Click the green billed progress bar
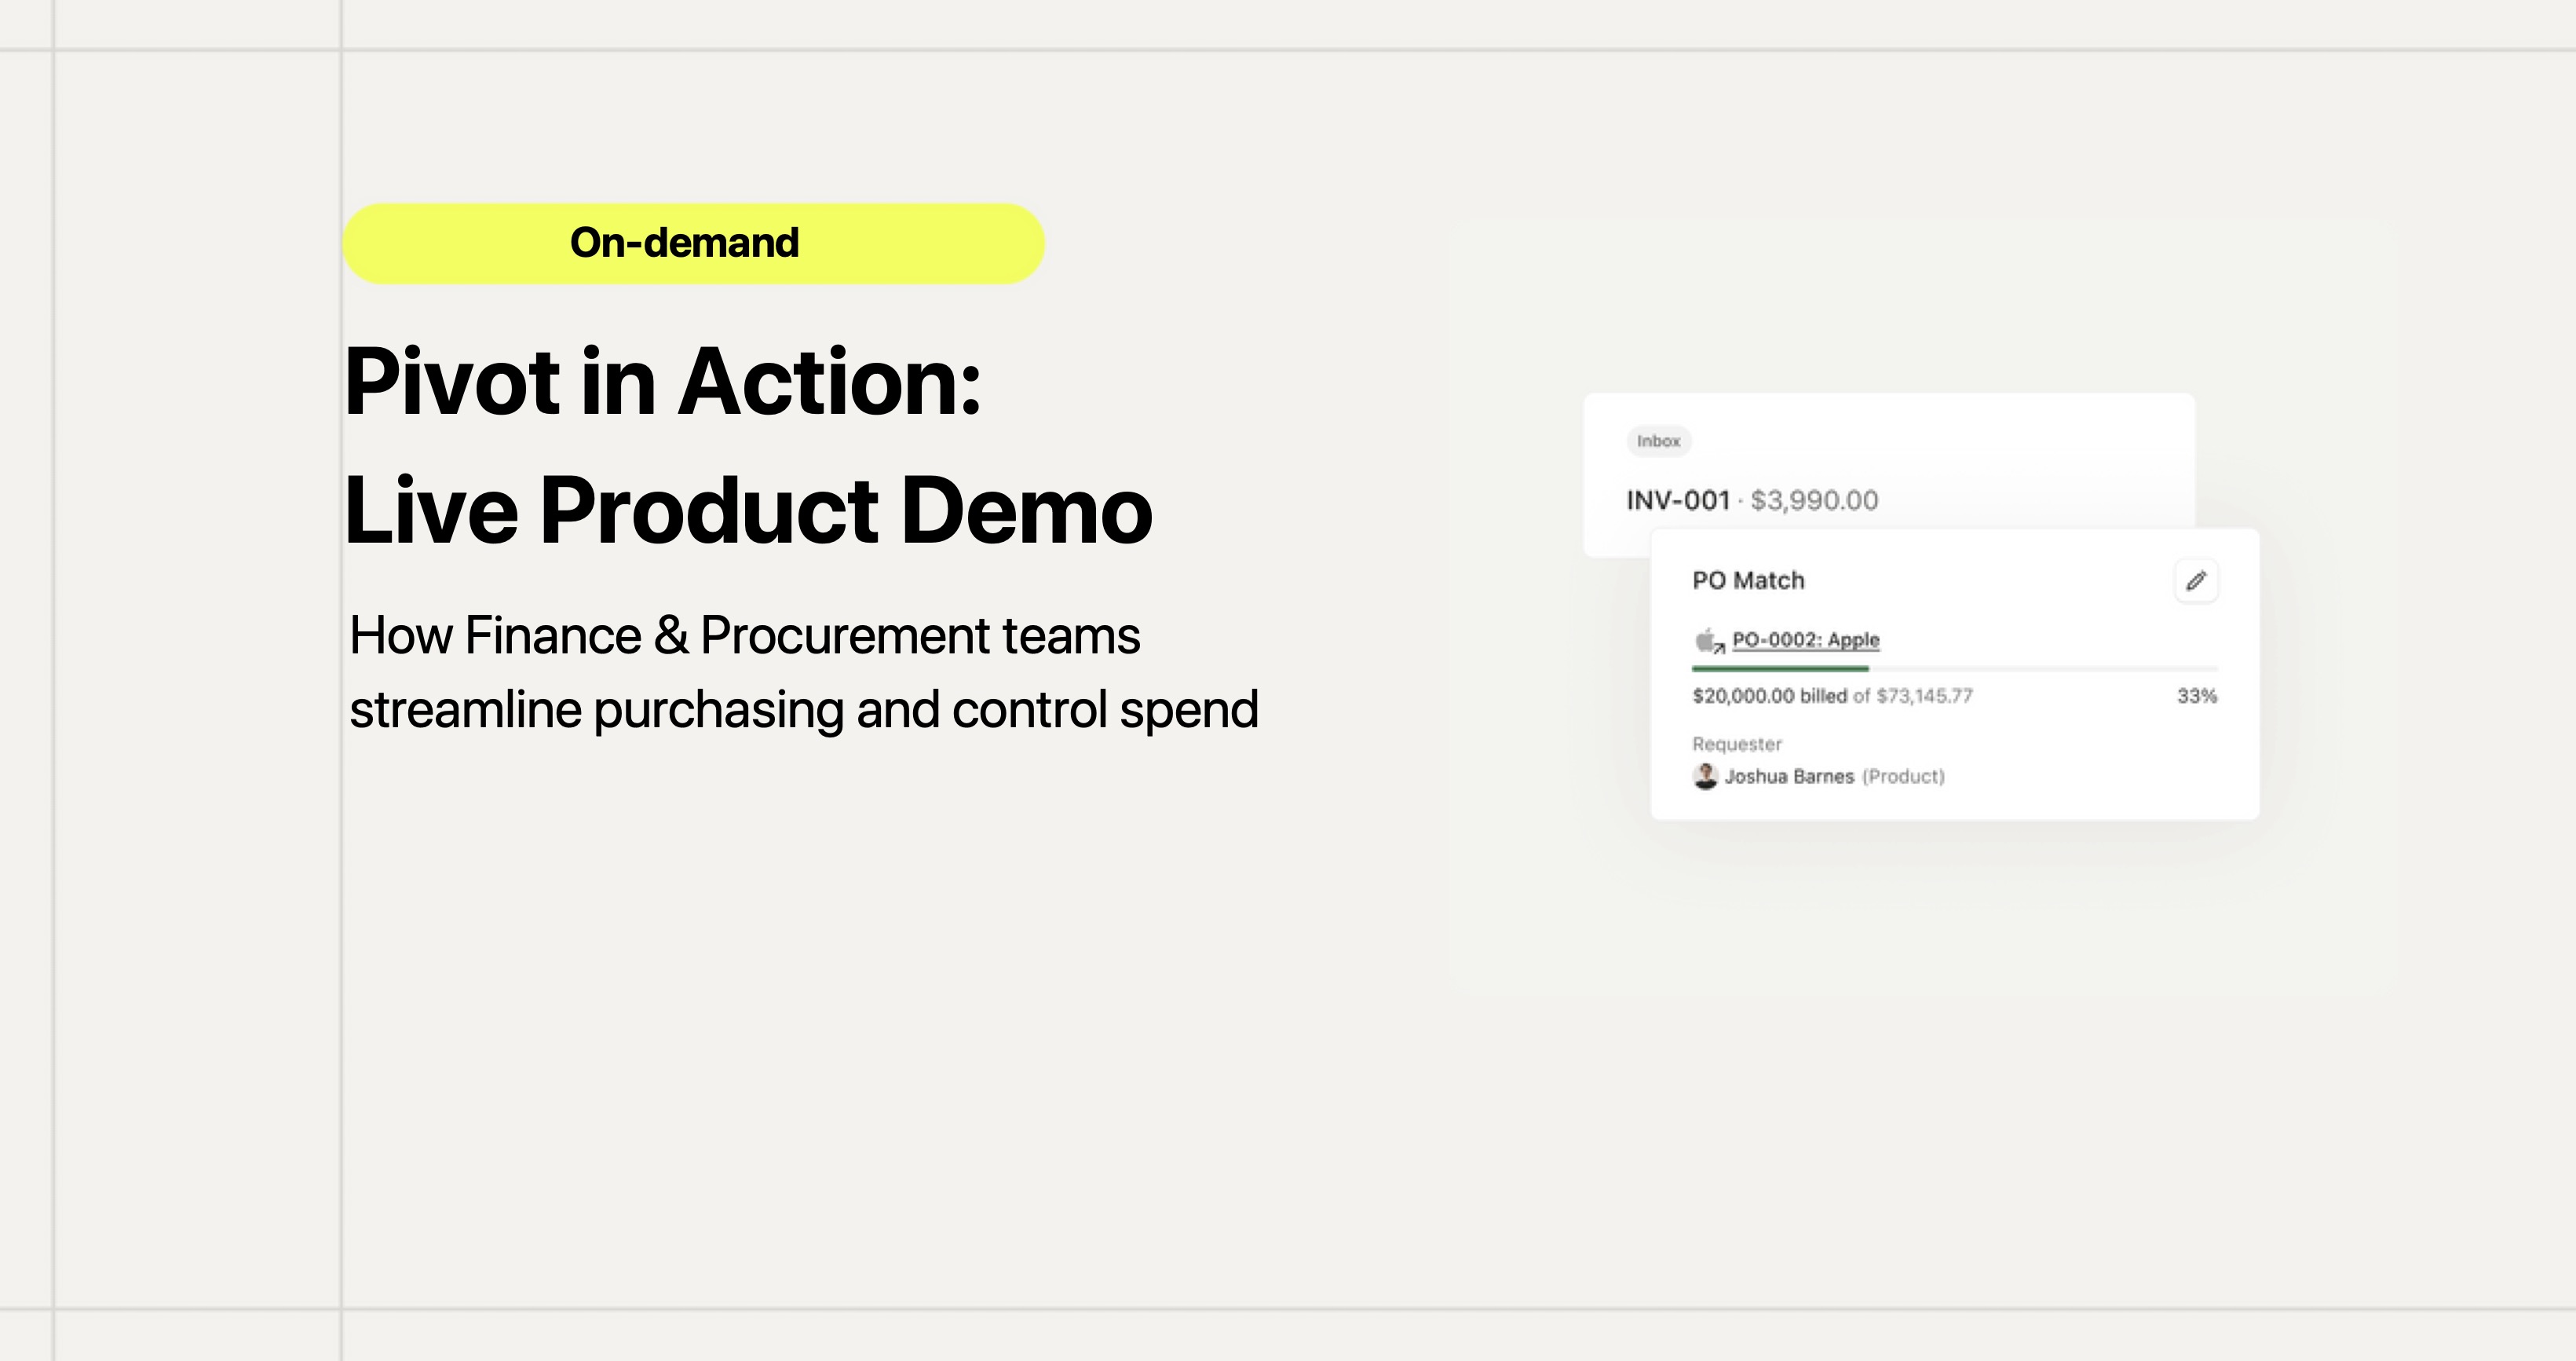 pyautogui.click(x=1780, y=668)
